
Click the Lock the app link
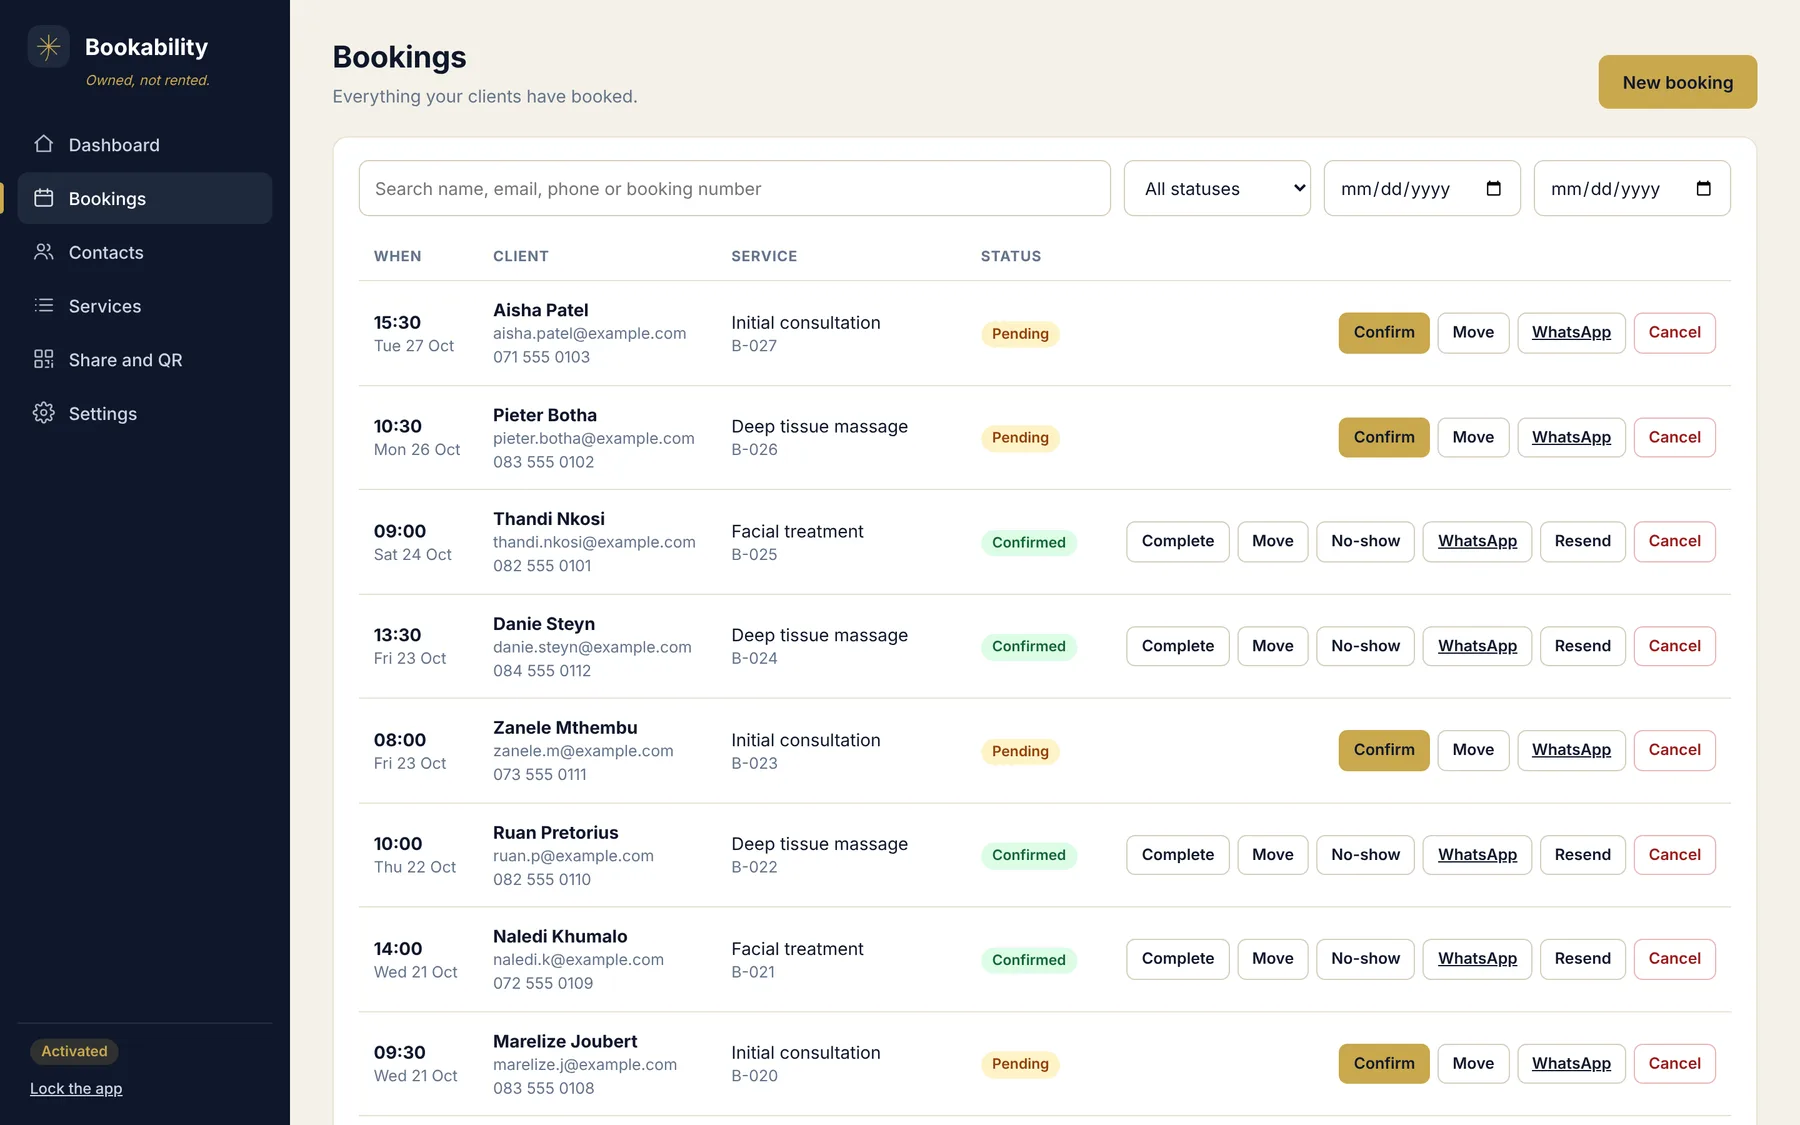(76, 1089)
